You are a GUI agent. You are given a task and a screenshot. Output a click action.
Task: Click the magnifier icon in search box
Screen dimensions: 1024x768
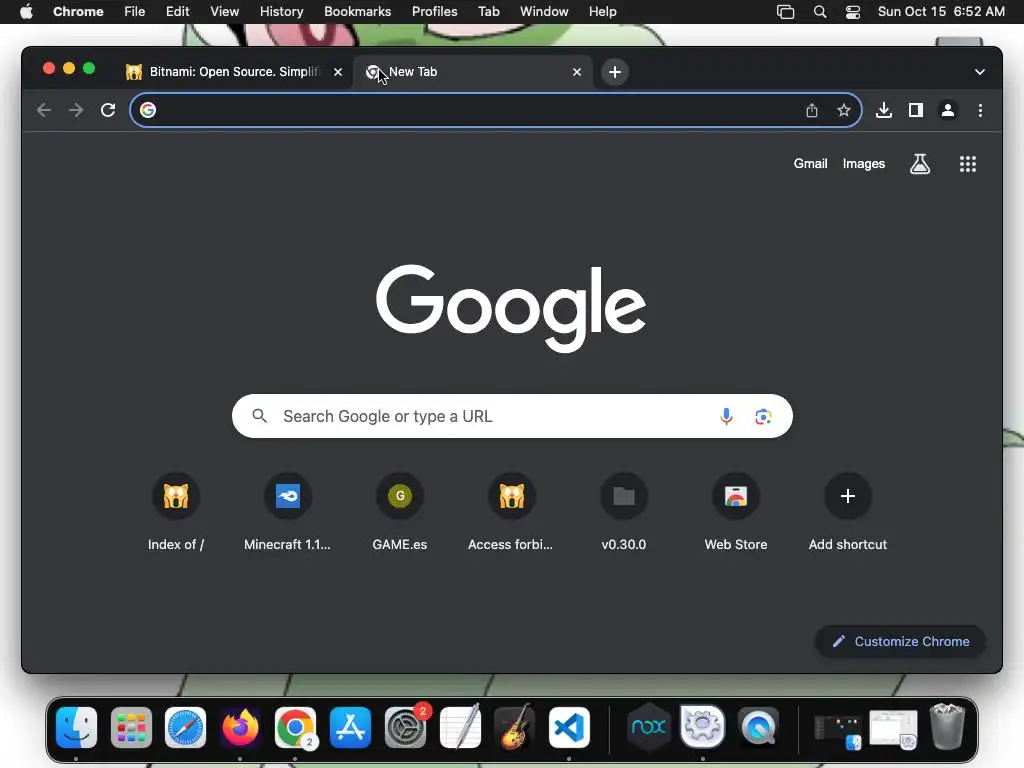[259, 416]
